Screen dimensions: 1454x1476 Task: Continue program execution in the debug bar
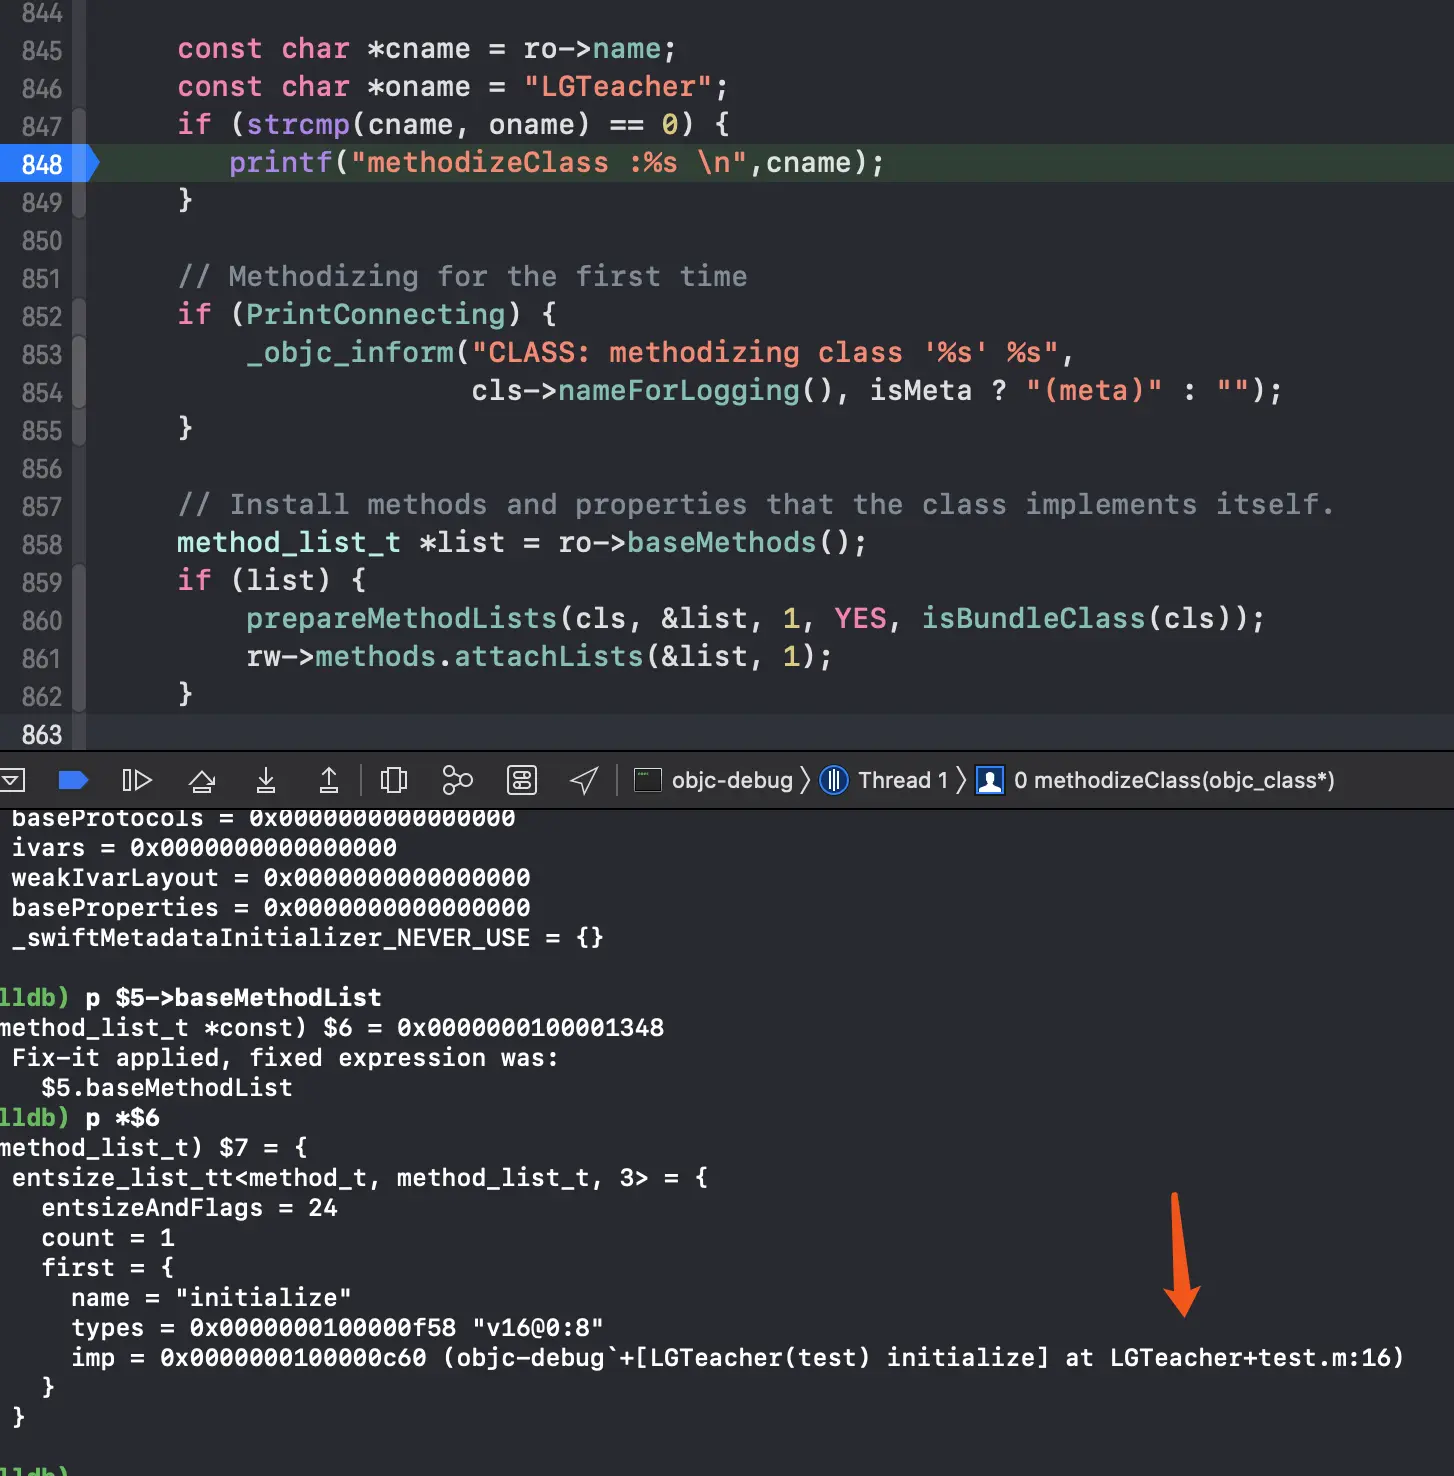[137, 780]
